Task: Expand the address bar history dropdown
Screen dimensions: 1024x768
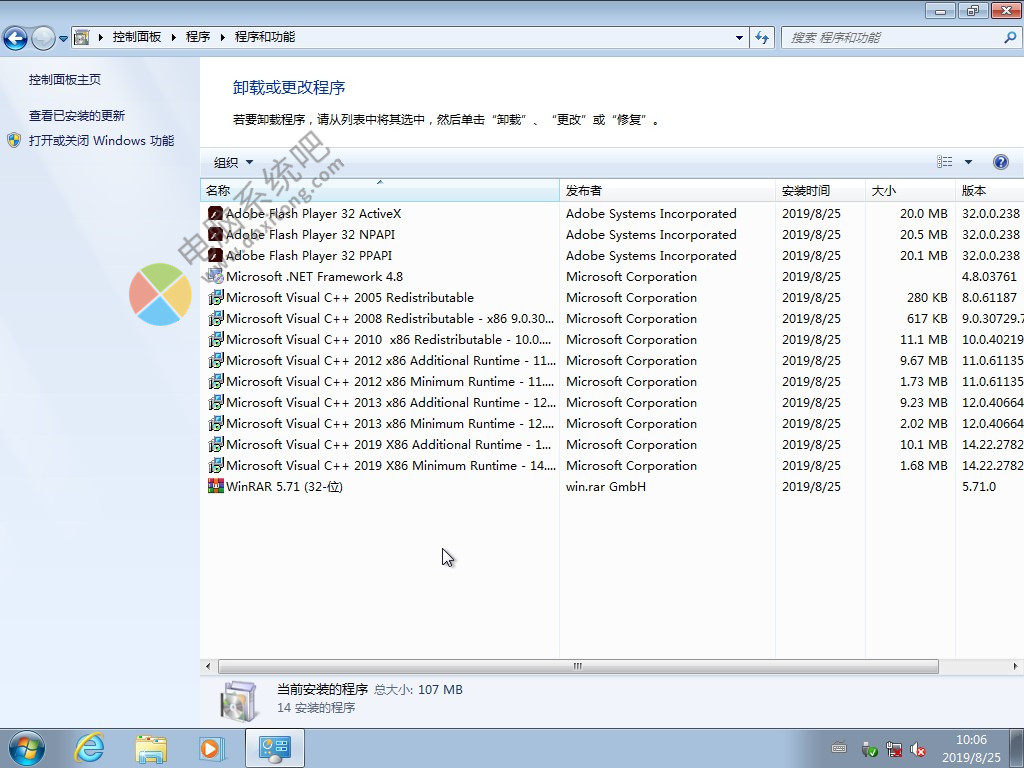Action: (739, 37)
